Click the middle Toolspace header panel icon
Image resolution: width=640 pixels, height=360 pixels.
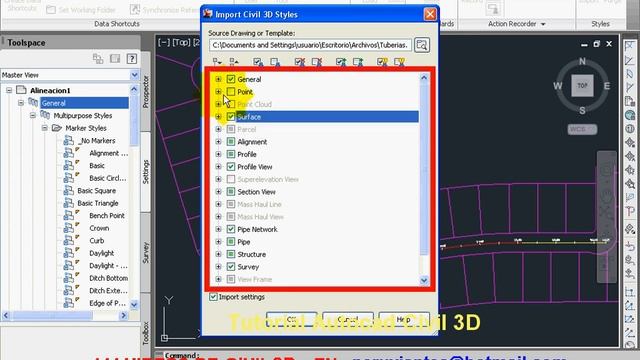[115, 59]
